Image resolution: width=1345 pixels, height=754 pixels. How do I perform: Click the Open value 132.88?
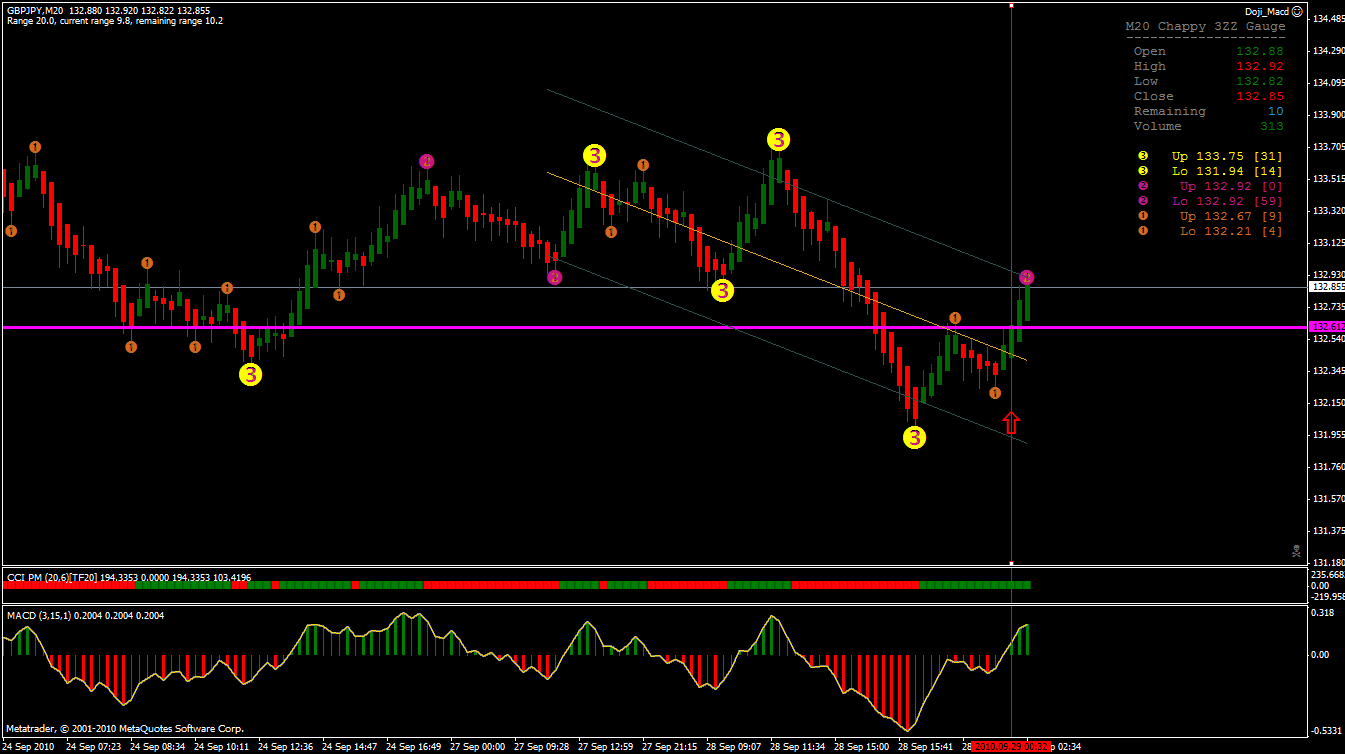[1259, 51]
